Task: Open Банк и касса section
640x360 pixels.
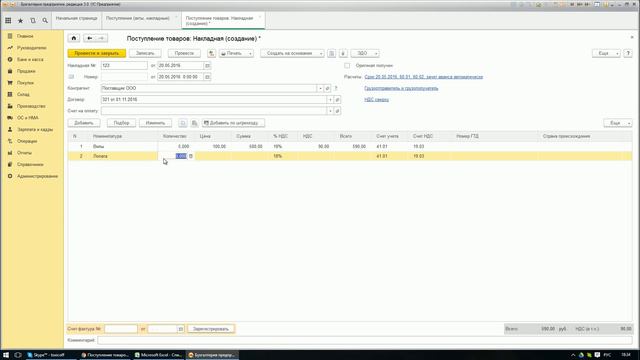Action: point(30,60)
